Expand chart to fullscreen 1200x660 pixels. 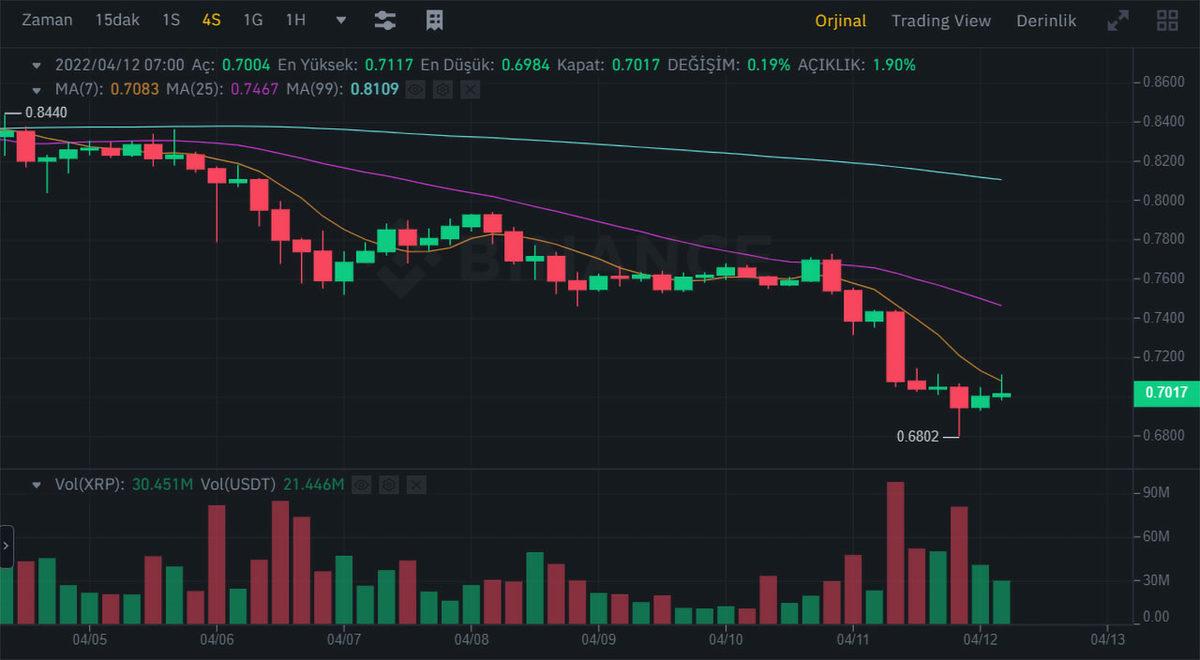click(x=1117, y=21)
